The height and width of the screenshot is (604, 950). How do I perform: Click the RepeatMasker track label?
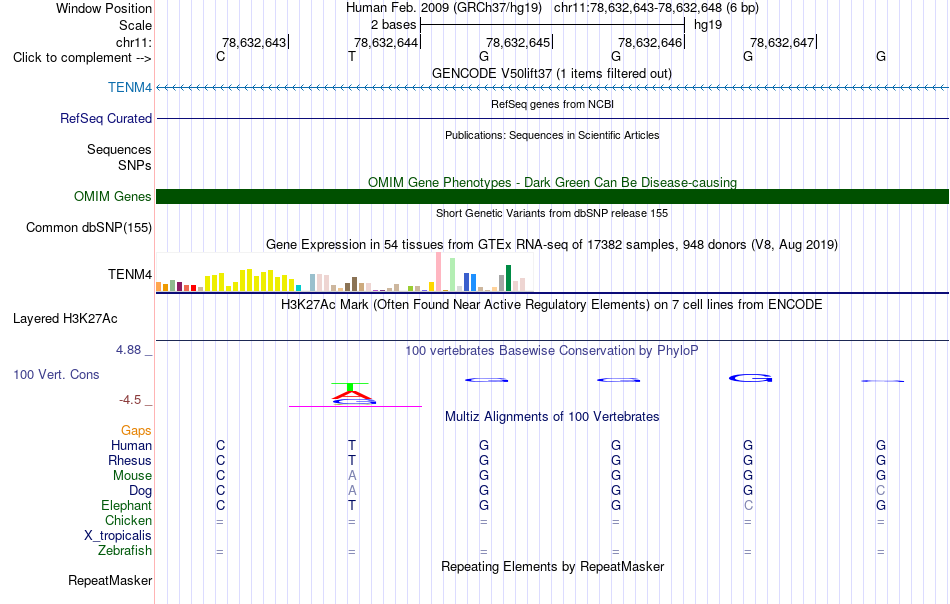point(110,580)
